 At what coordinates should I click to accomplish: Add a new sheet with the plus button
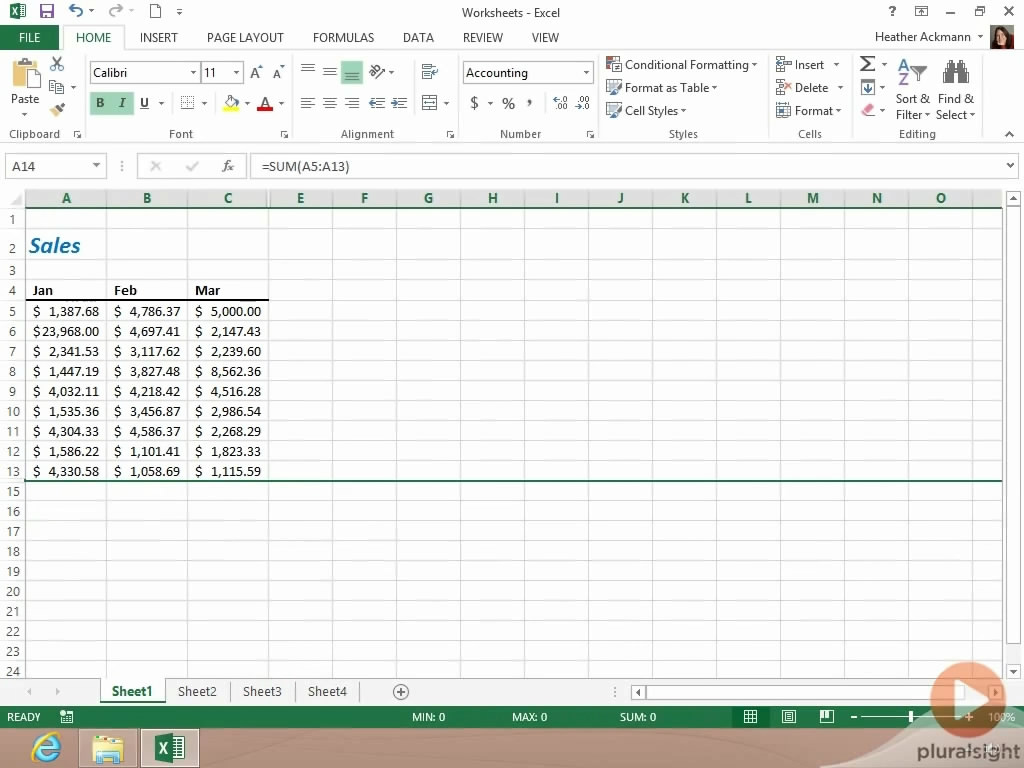point(401,692)
